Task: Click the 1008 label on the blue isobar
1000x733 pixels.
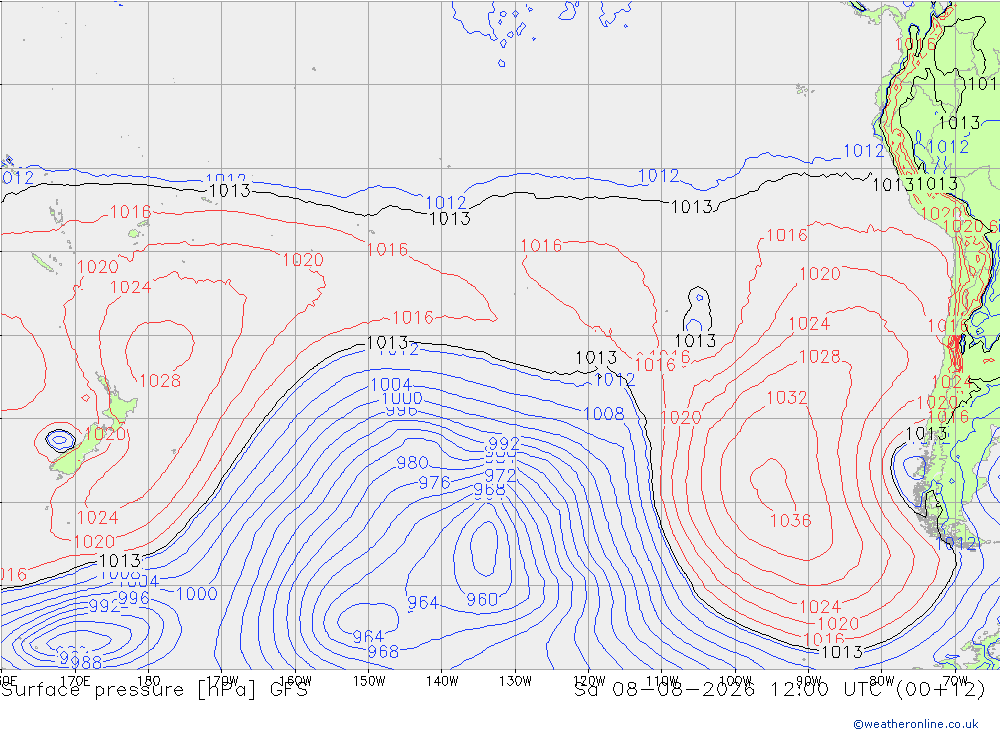Action: (603, 414)
